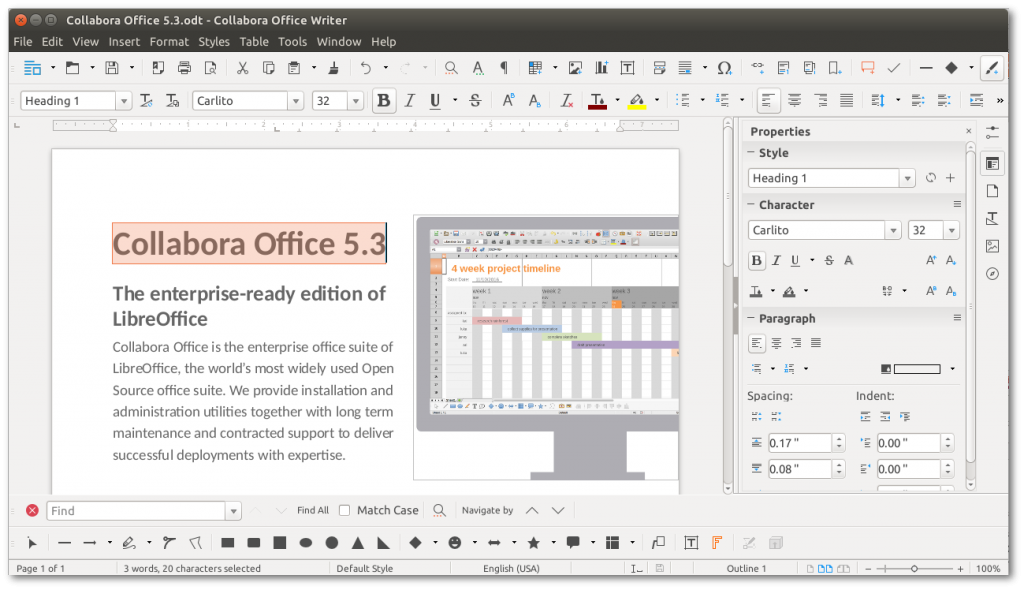The width and height of the screenshot is (1024, 590).
Task: Open the sidebar Style Heading 1 dropdown
Action: pos(907,178)
